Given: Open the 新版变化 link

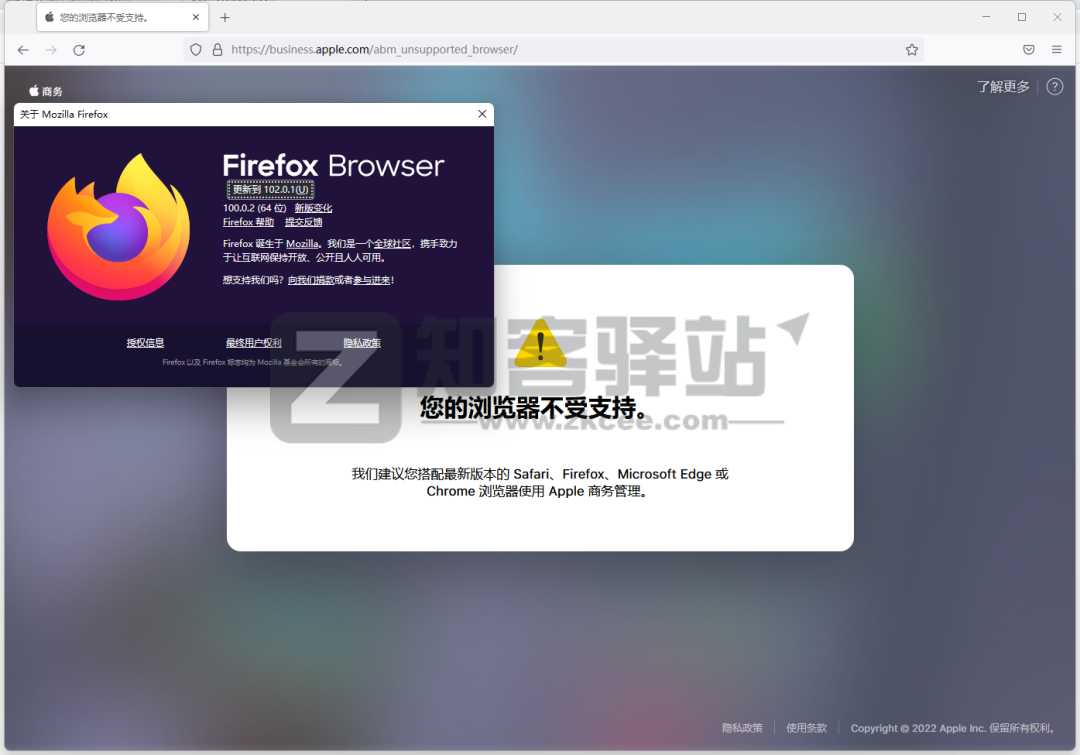Looking at the screenshot, I should coord(315,207).
